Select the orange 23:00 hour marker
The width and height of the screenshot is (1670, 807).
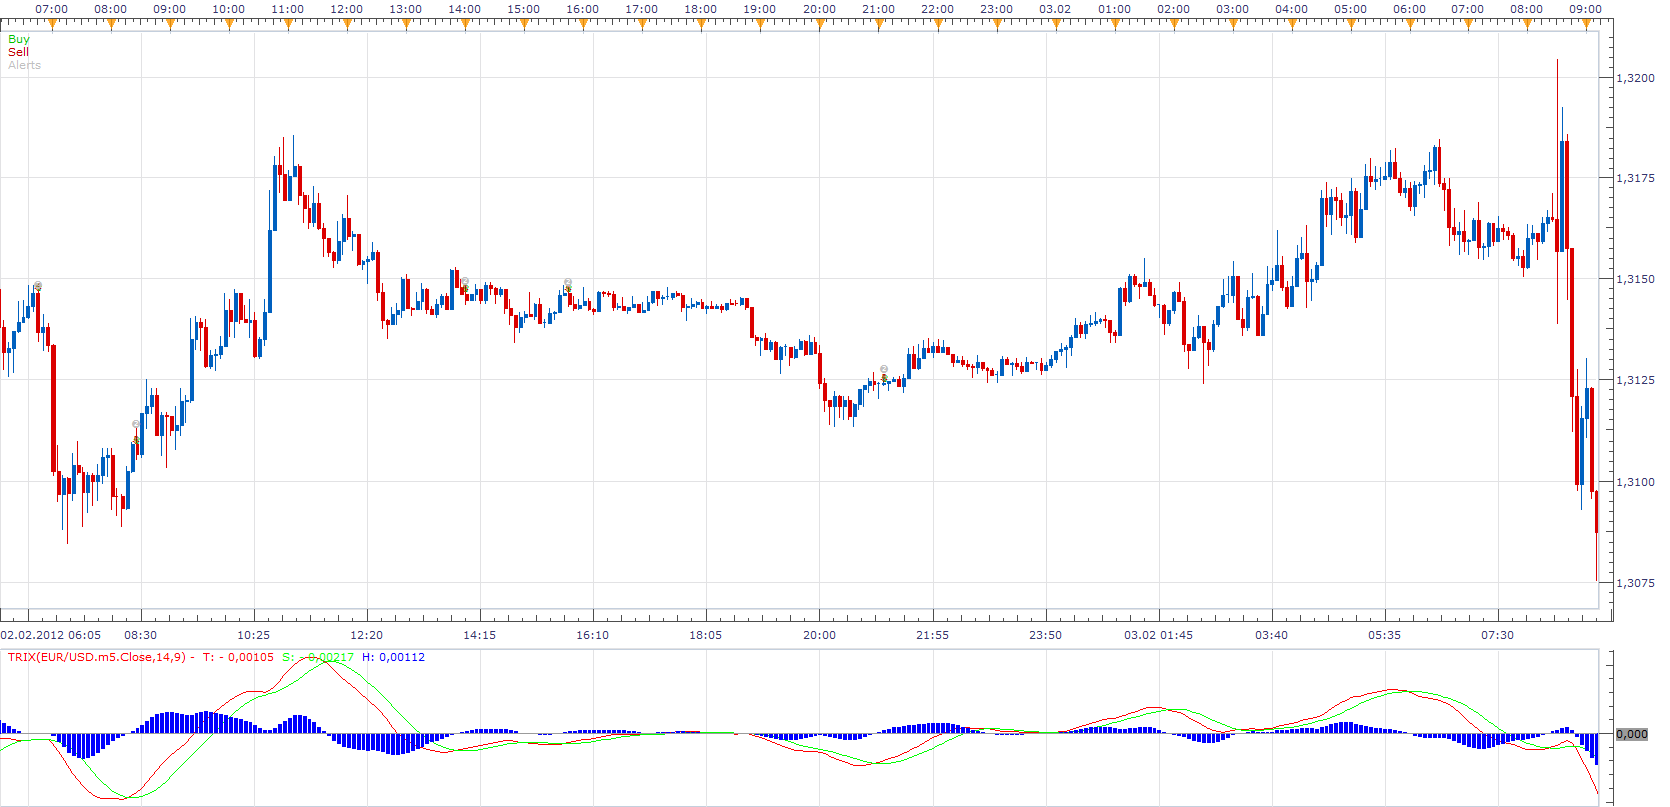coord(997,23)
